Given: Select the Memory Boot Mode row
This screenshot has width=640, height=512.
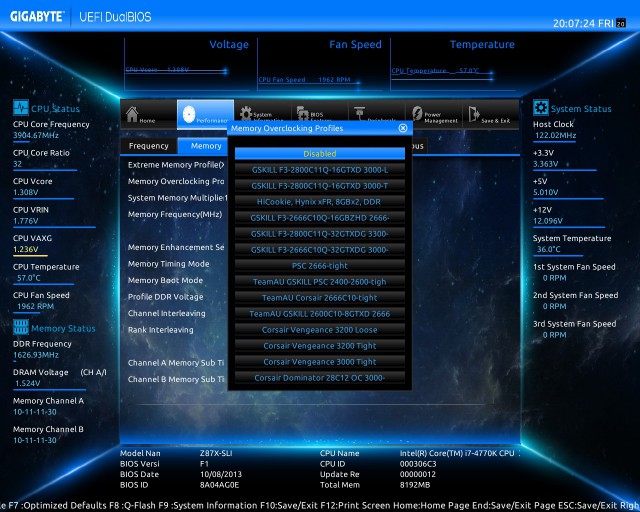Looking at the screenshot, I should click(165, 280).
